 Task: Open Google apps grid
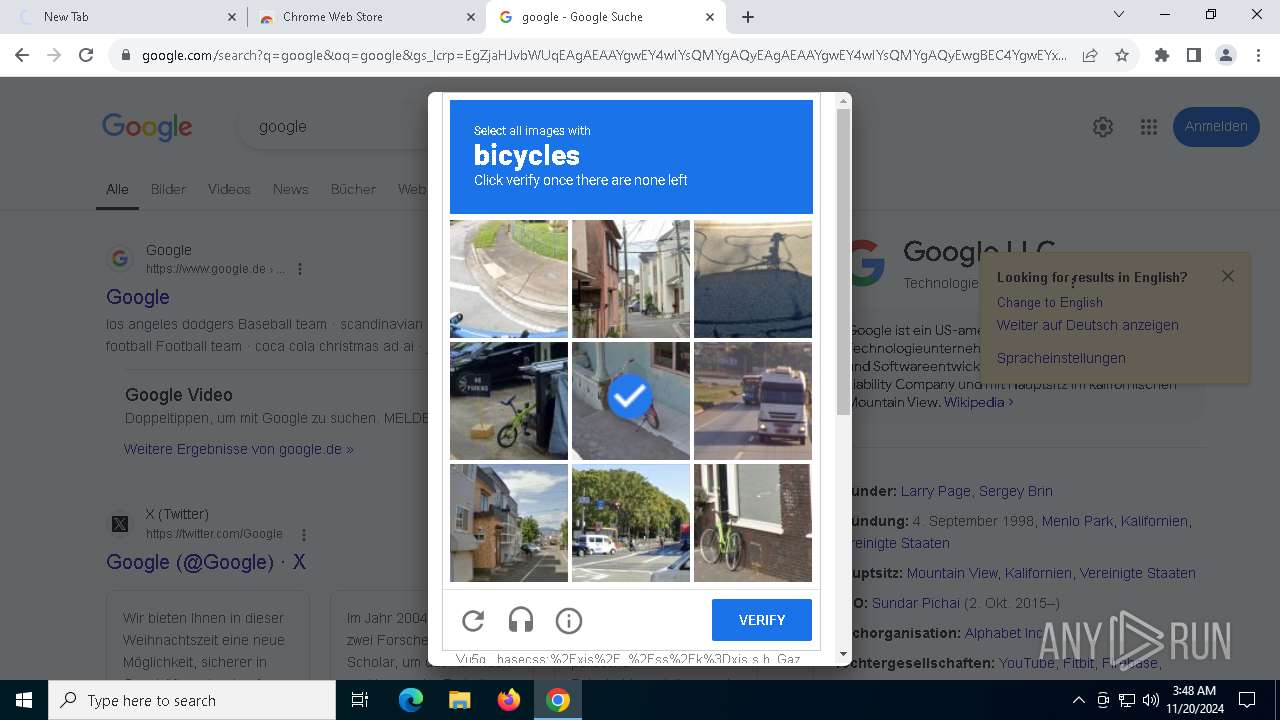pyautogui.click(x=1149, y=127)
